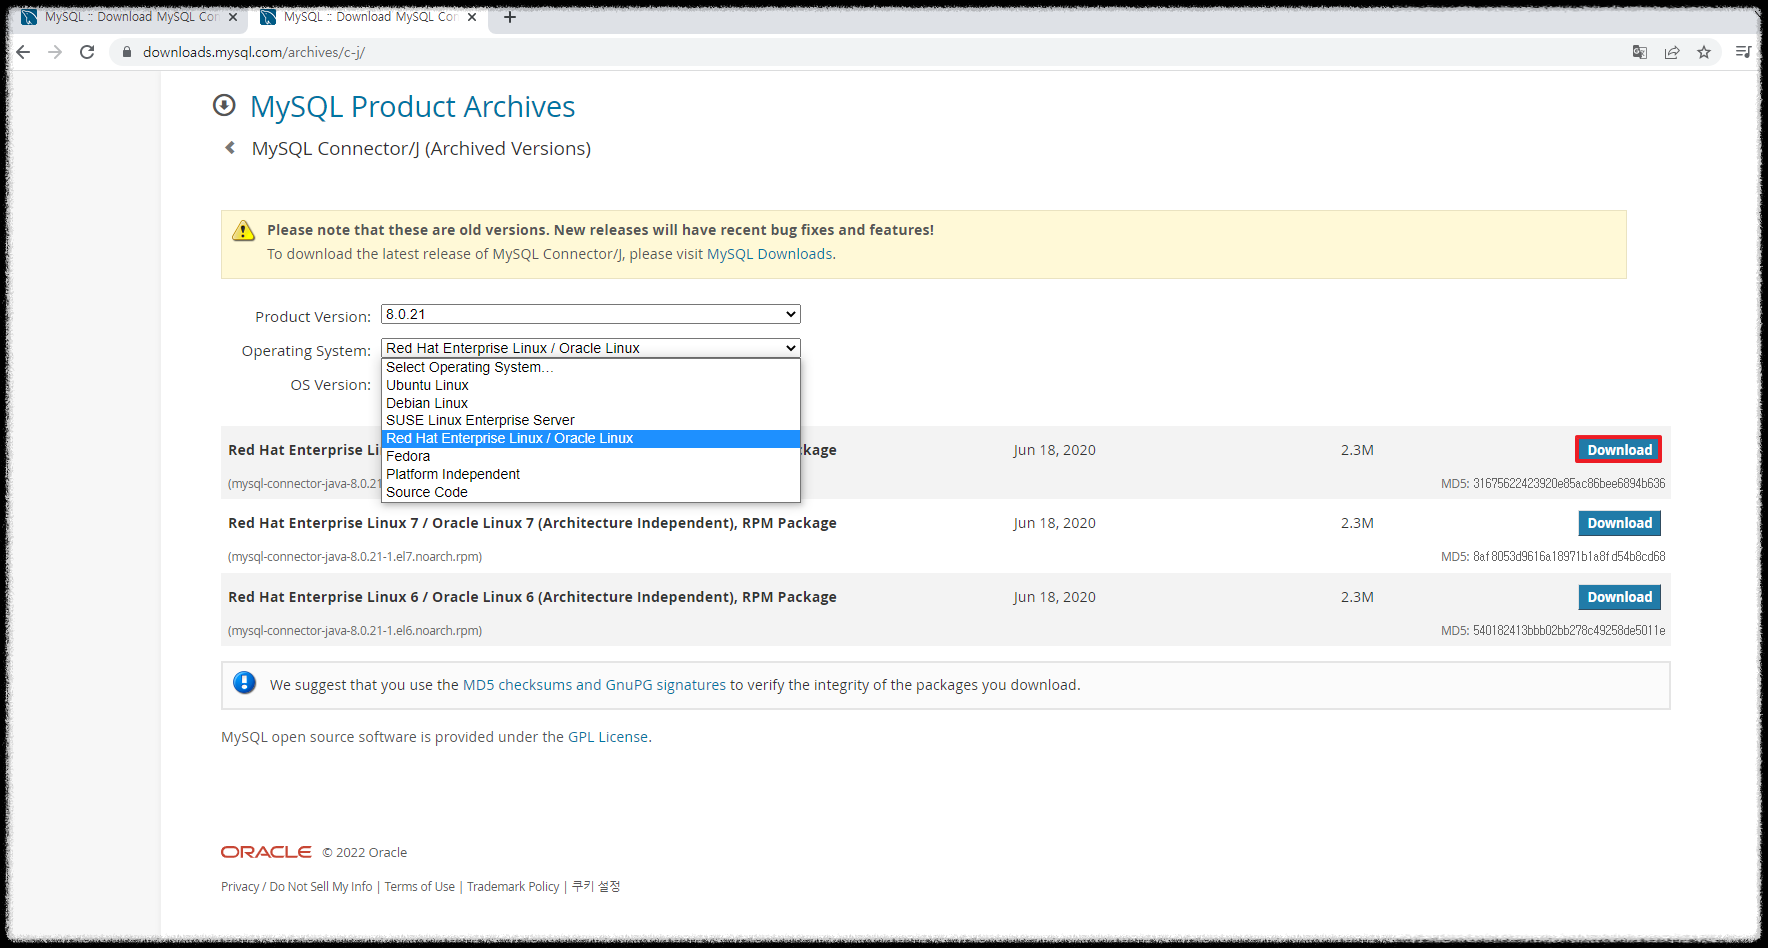This screenshot has width=1768, height=948.
Task: Click the download circle icon by MySQL Product Archives
Action: tap(224, 105)
